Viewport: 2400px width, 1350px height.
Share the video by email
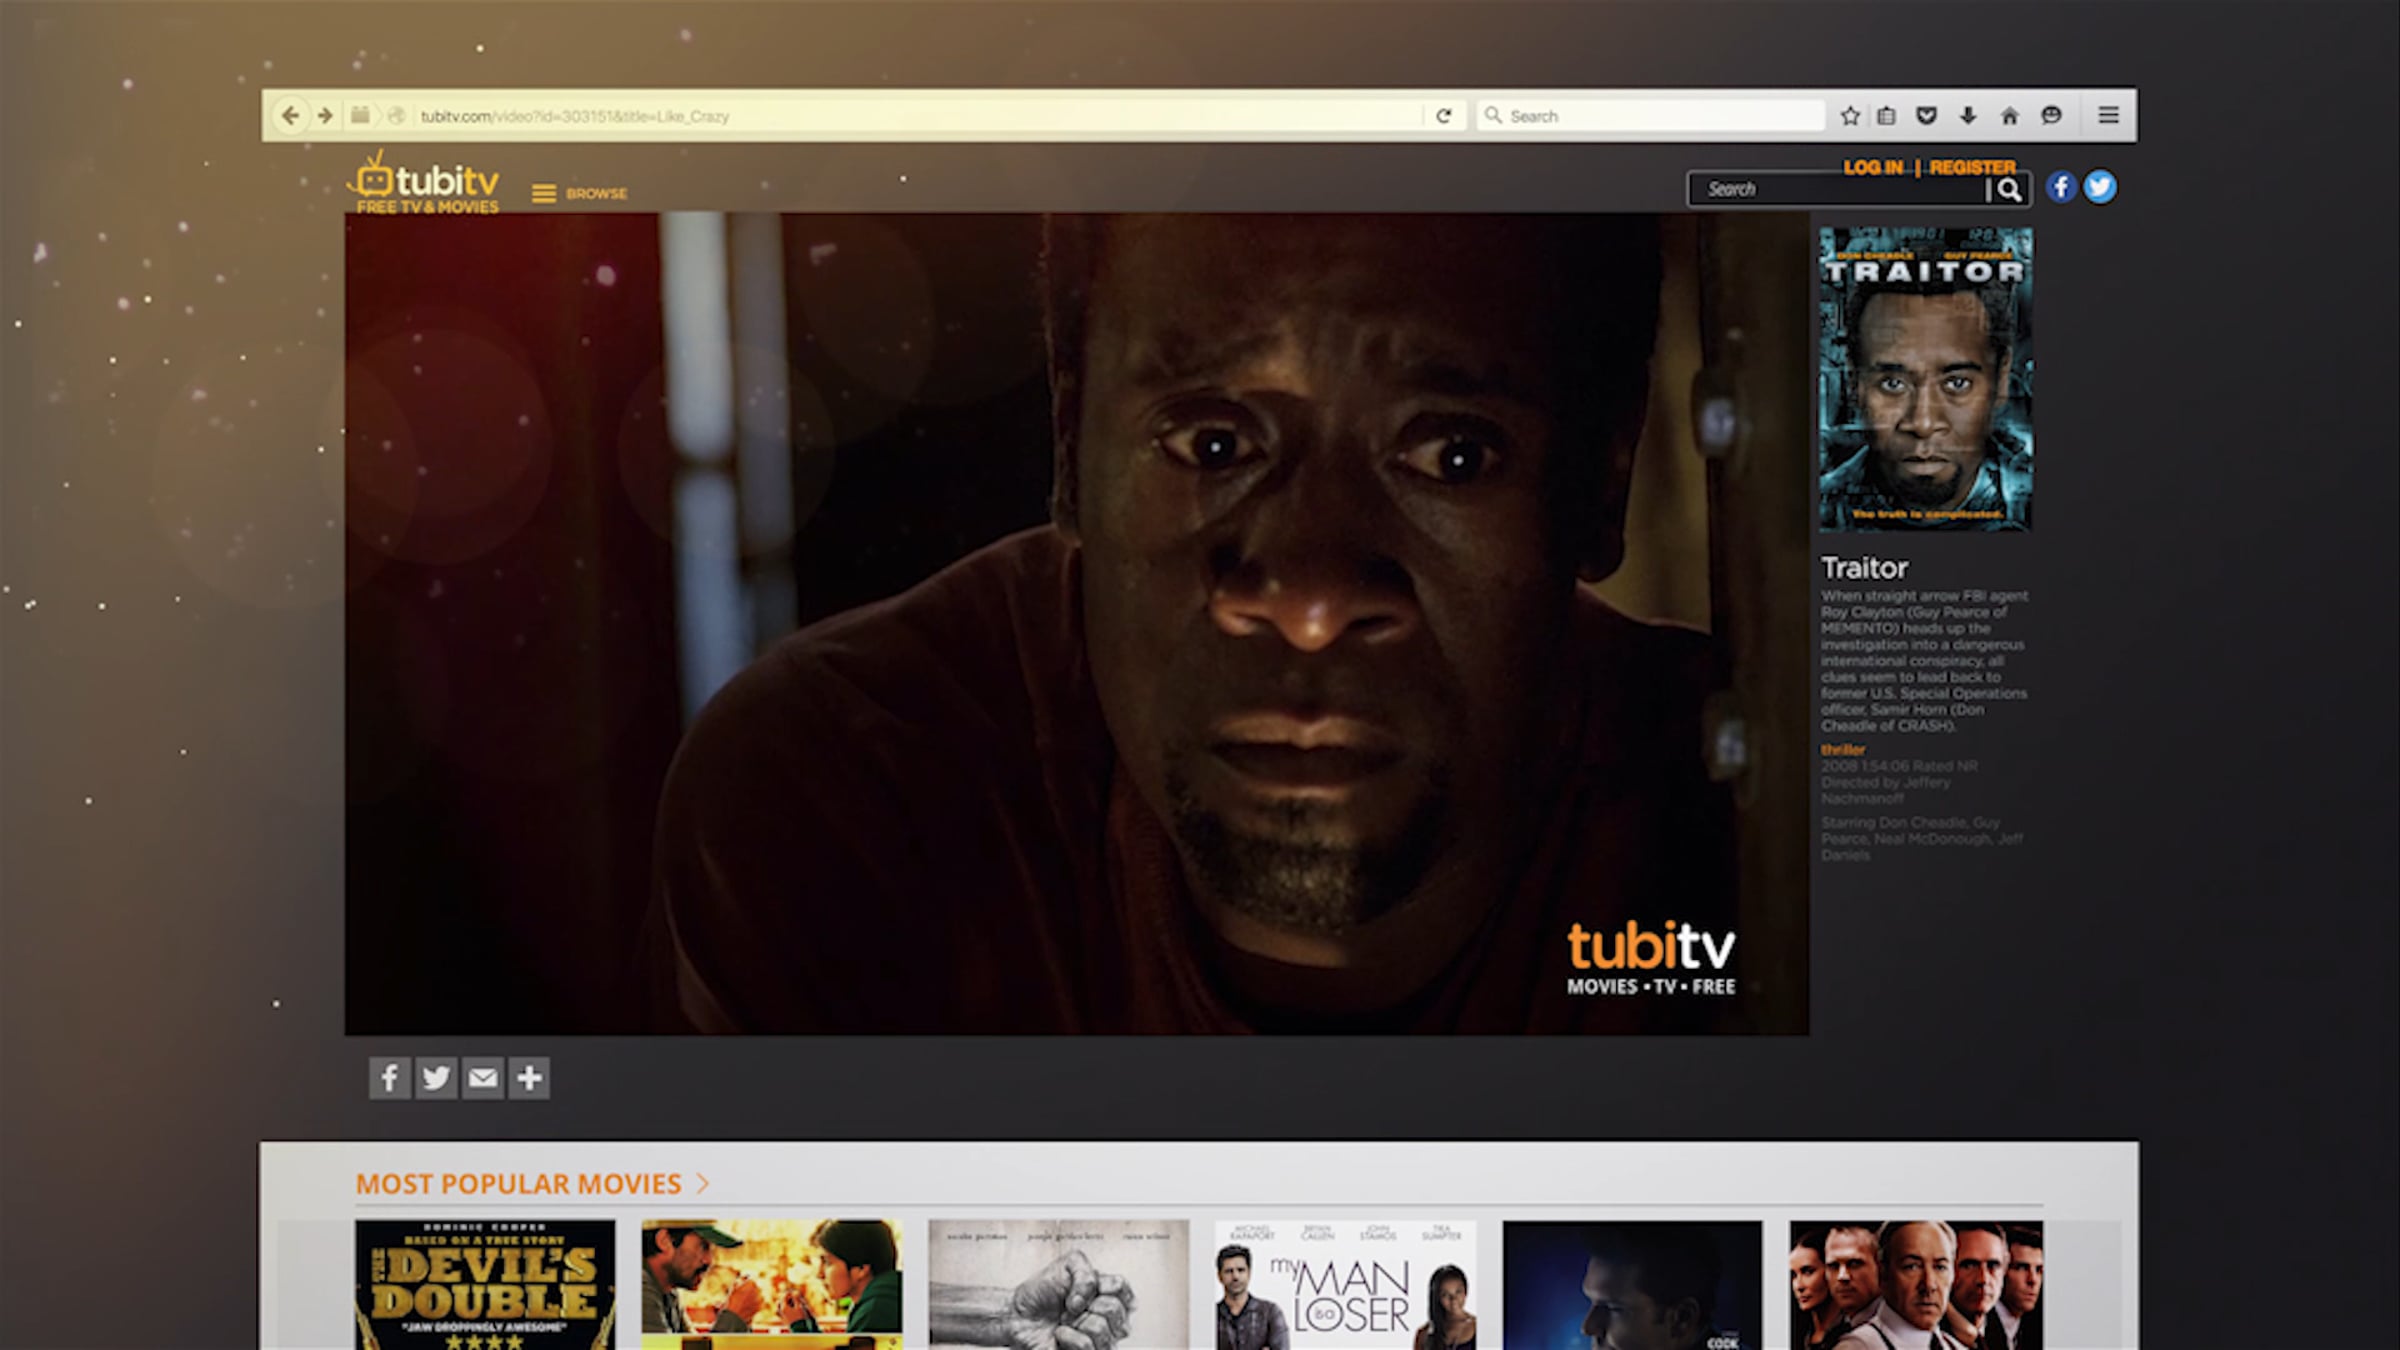tap(483, 1078)
